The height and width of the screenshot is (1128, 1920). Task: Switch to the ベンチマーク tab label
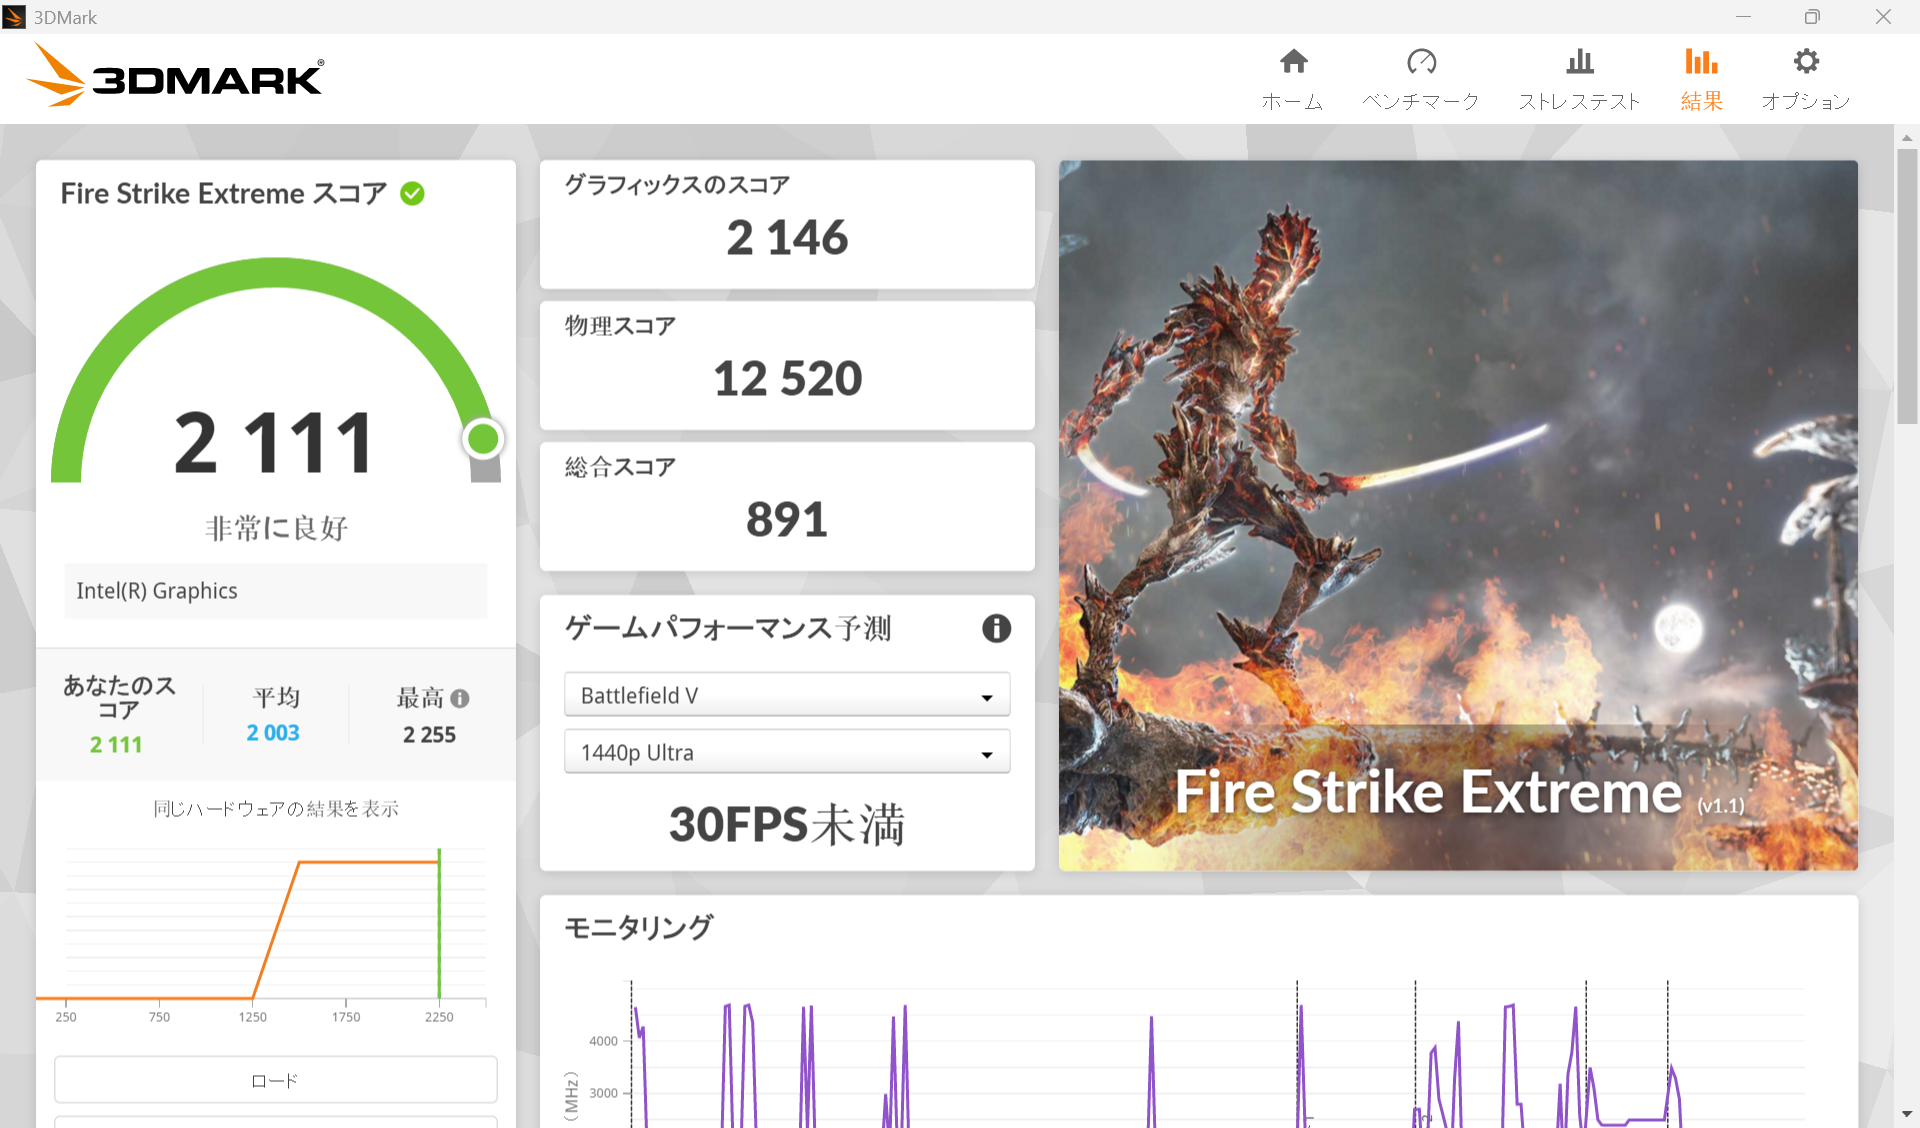(x=1421, y=101)
